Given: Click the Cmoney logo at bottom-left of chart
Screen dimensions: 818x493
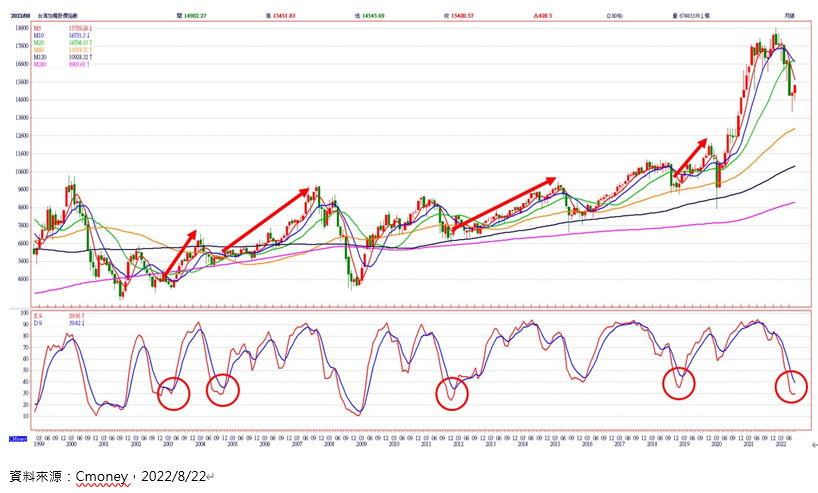Looking at the screenshot, I should (18, 438).
